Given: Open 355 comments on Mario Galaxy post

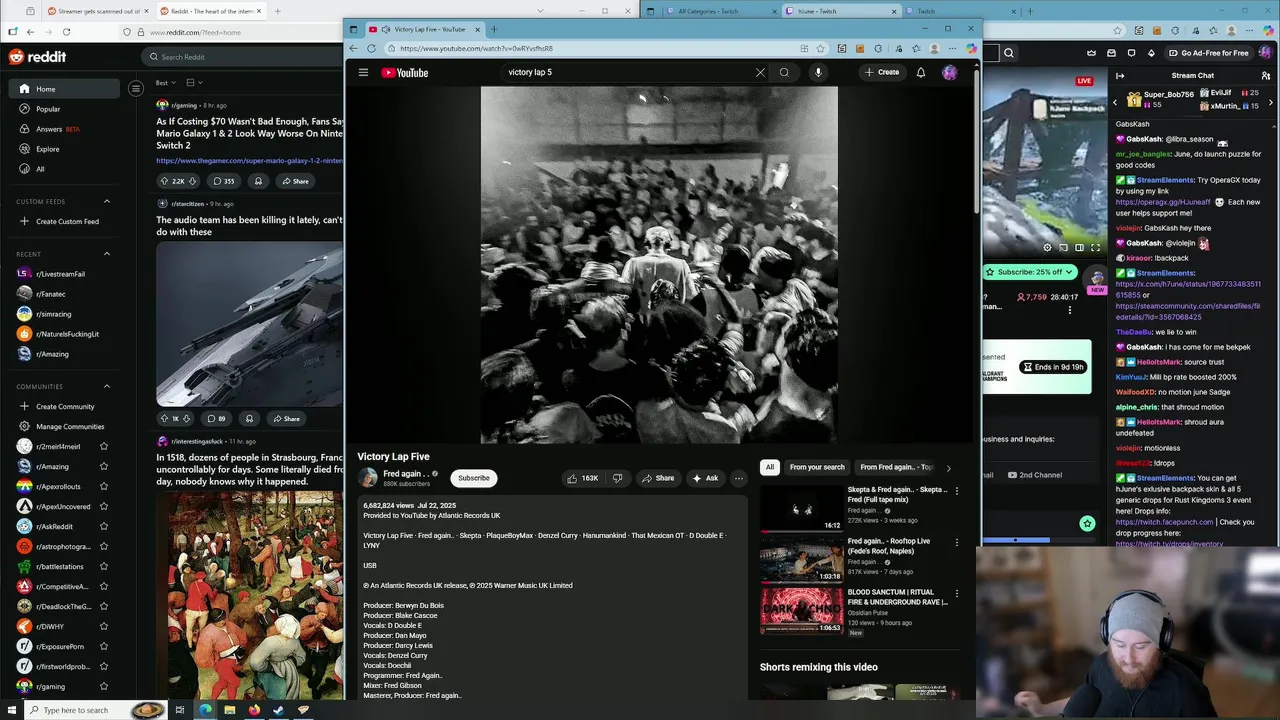Looking at the screenshot, I should coord(223,181).
